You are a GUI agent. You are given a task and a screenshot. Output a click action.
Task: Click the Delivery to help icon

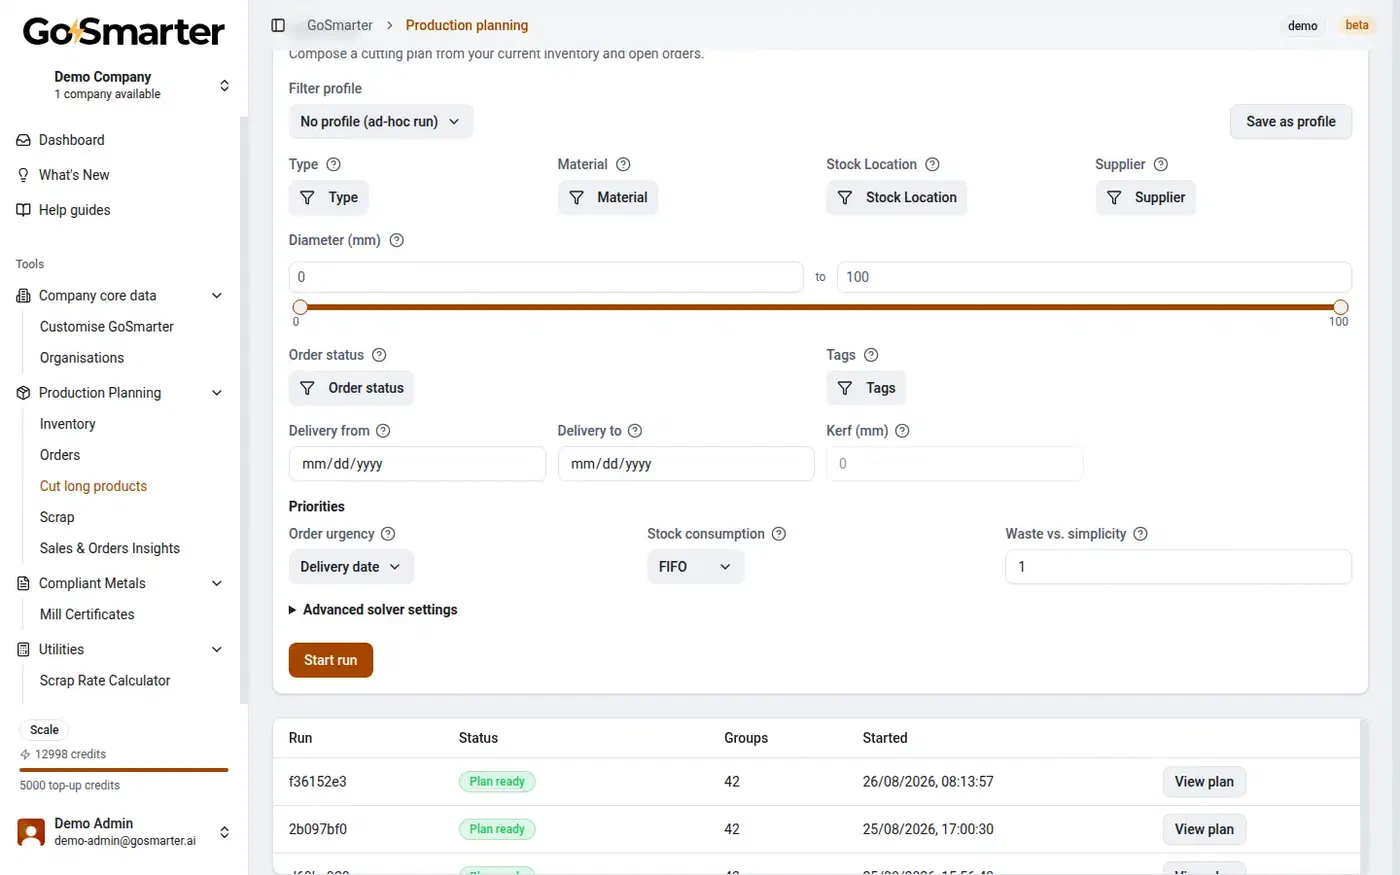coord(635,431)
